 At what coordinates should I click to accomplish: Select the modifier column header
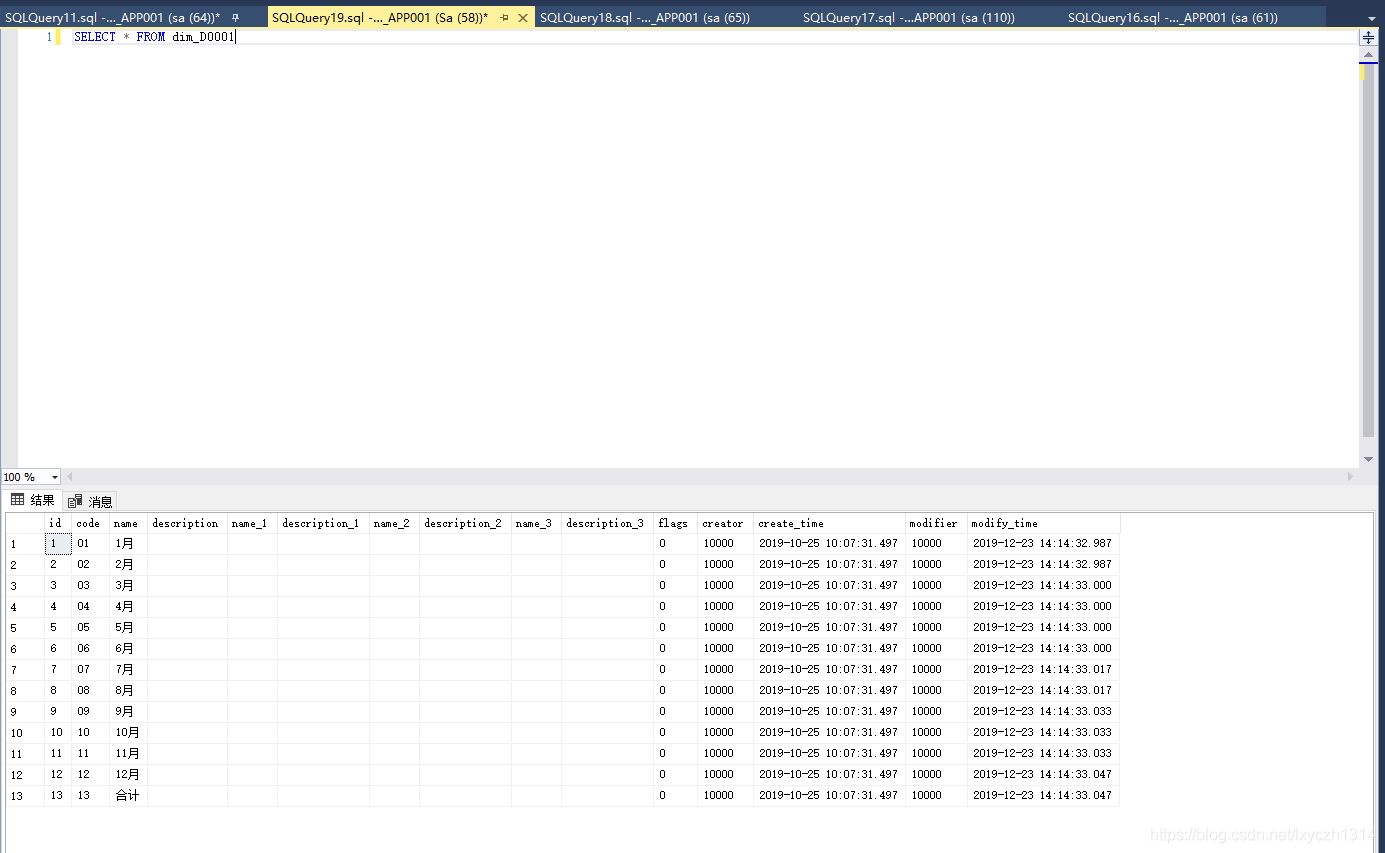click(936, 523)
